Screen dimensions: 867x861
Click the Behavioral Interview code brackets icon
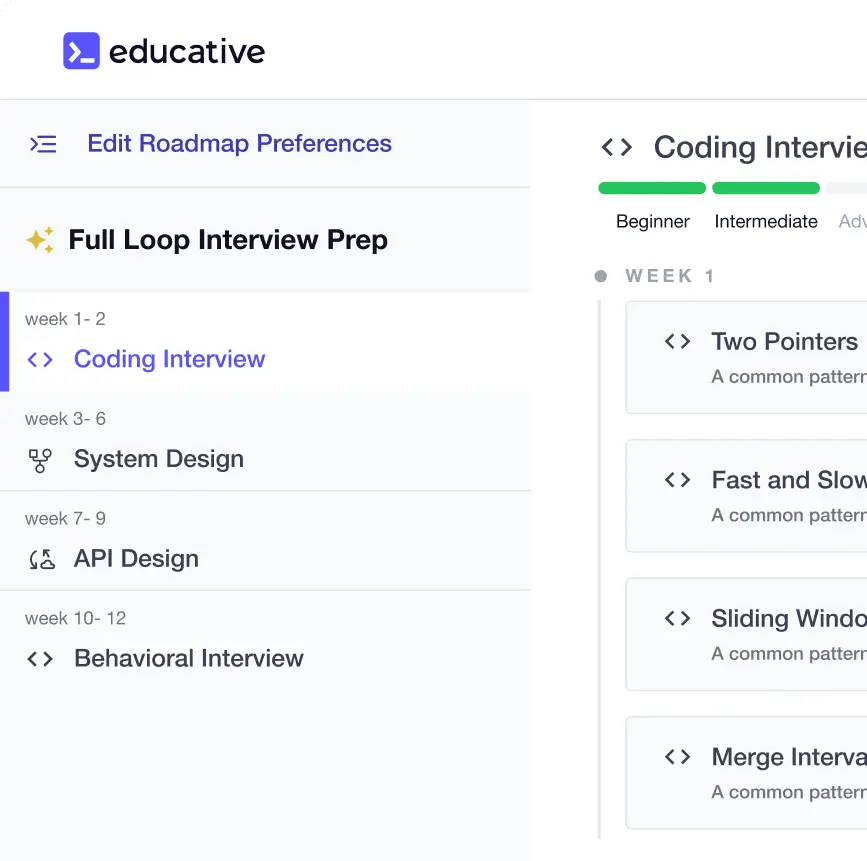click(x=40, y=659)
